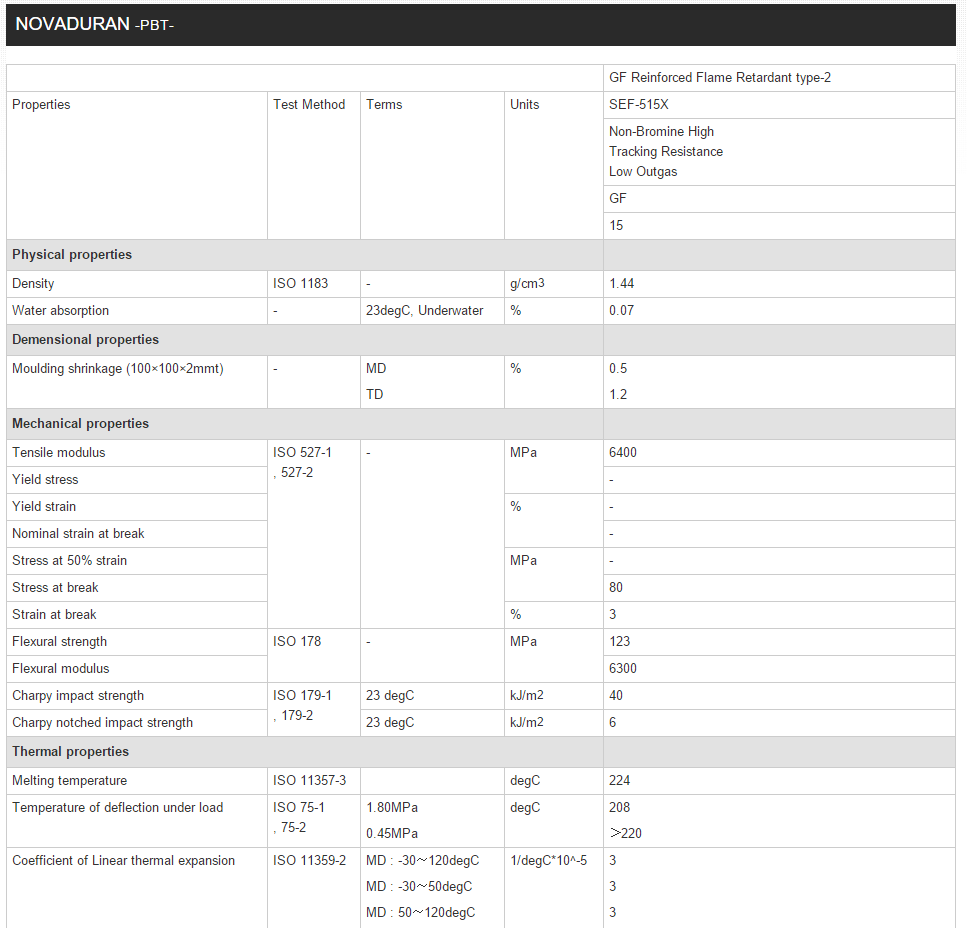This screenshot has height=928, width=967.
Task: Click the 'ISO 179-1, 179-2' test method cell
Action: (314, 709)
